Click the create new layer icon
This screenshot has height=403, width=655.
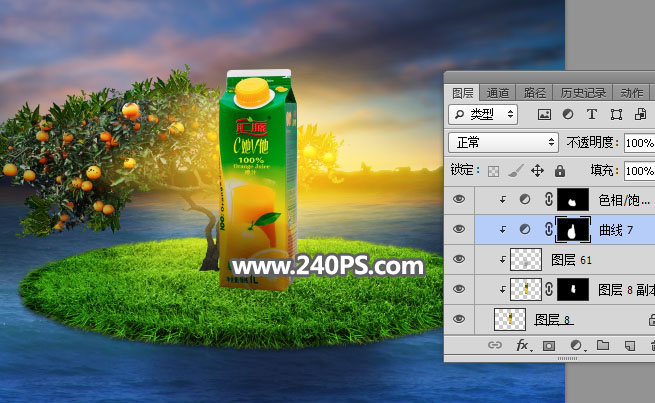pos(629,345)
